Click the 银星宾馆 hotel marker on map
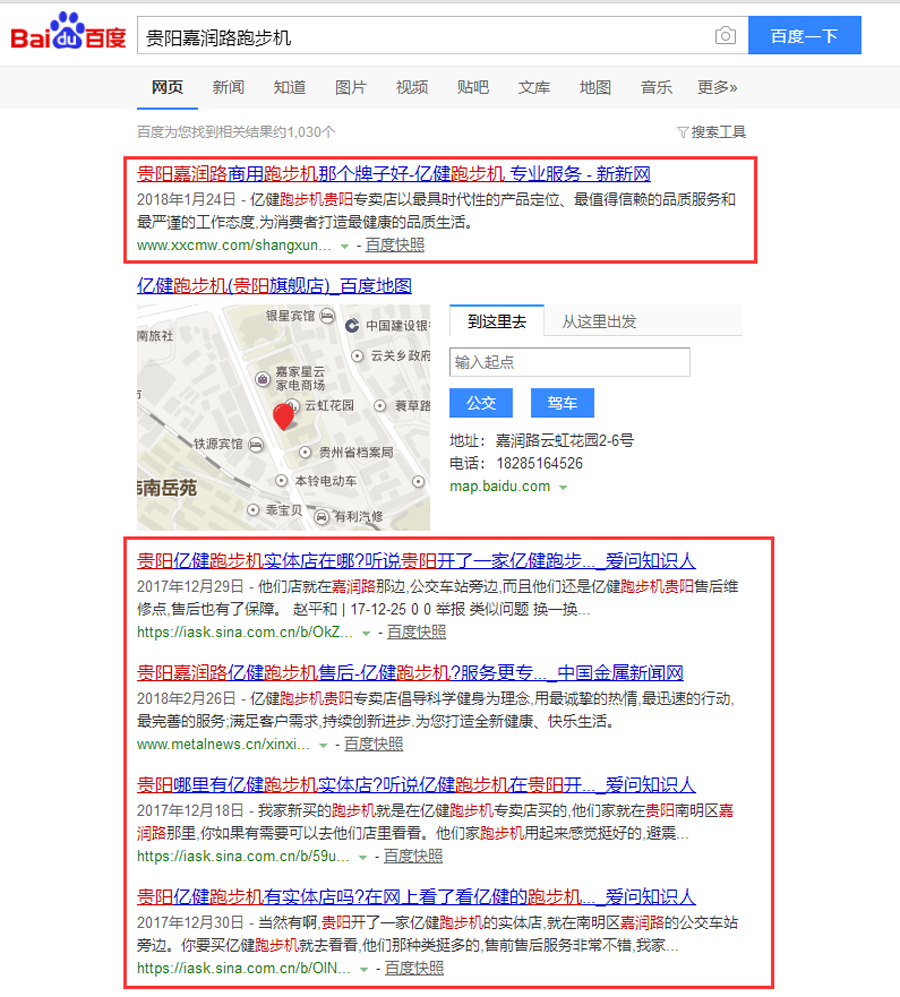 tap(328, 315)
